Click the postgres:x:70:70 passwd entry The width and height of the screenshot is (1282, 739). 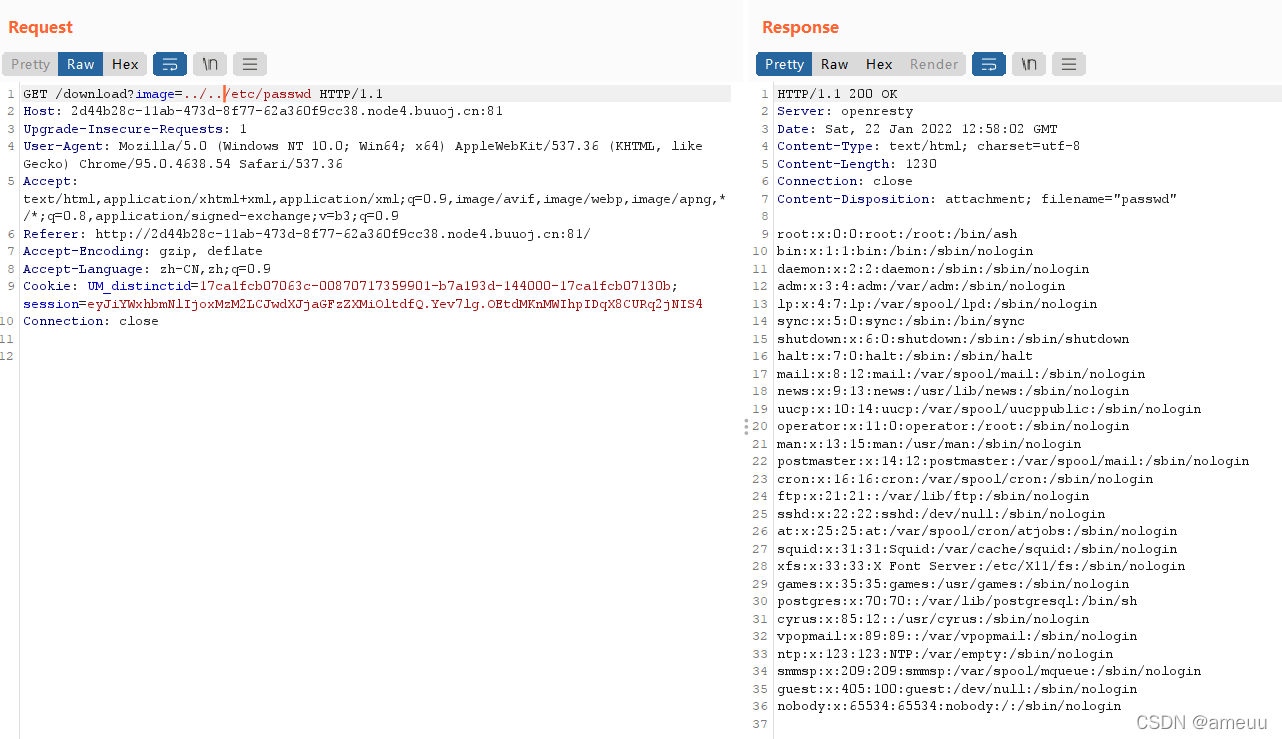(957, 601)
